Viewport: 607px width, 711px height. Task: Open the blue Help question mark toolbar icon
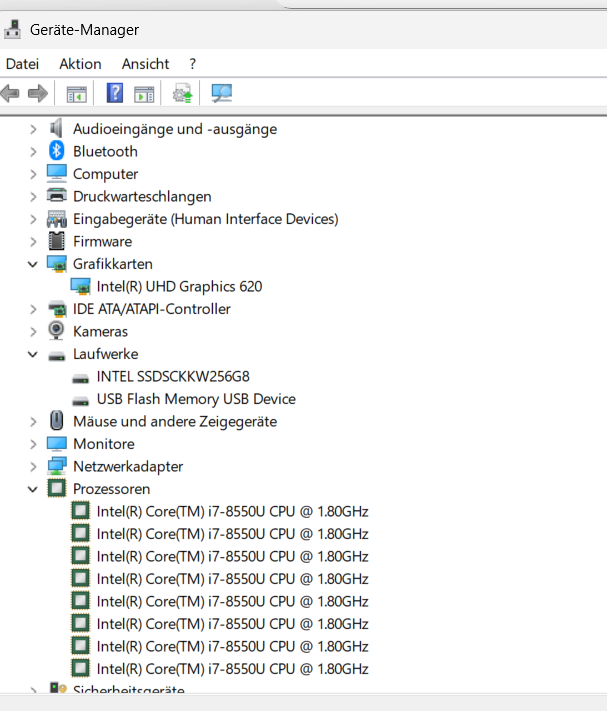[x=115, y=93]
